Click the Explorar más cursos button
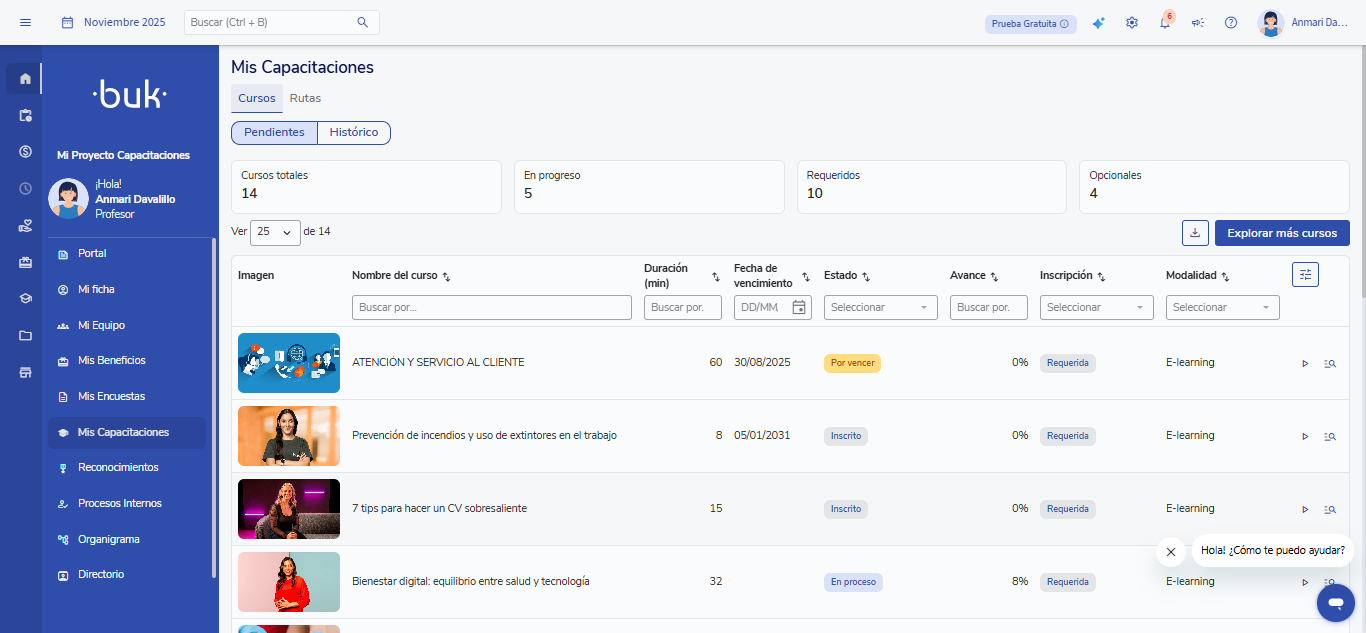Image resolution: width=1366 pixels, height=633 pixels. click(x=1281, y=233)
